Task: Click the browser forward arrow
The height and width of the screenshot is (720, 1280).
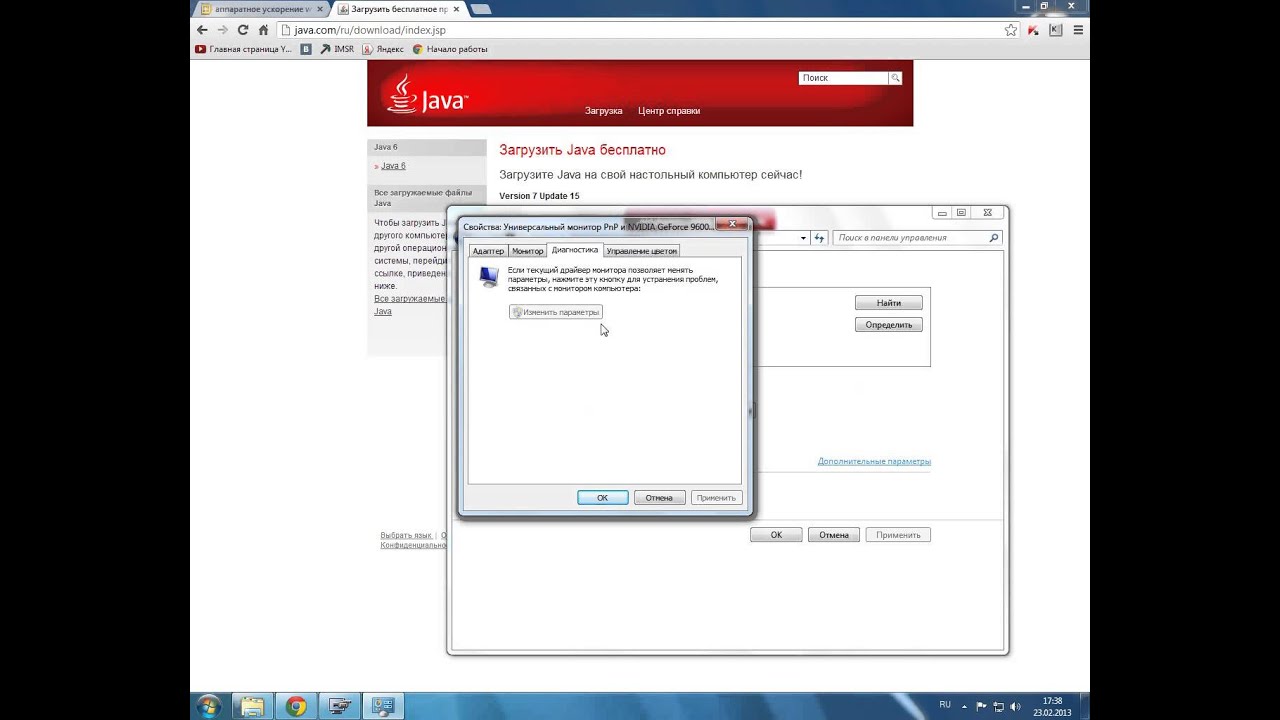Action: (222, 30)
